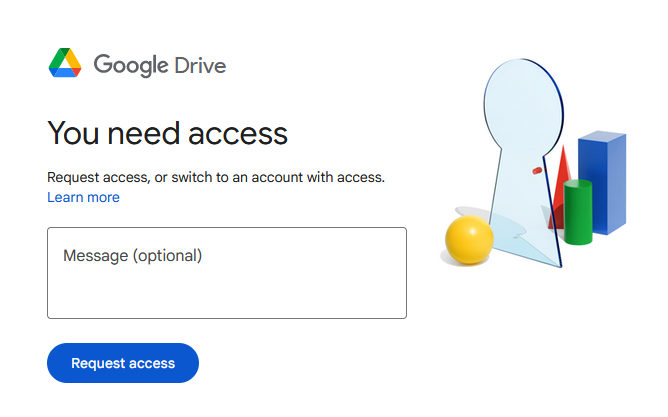Click the You need access heading

(167, 133)
